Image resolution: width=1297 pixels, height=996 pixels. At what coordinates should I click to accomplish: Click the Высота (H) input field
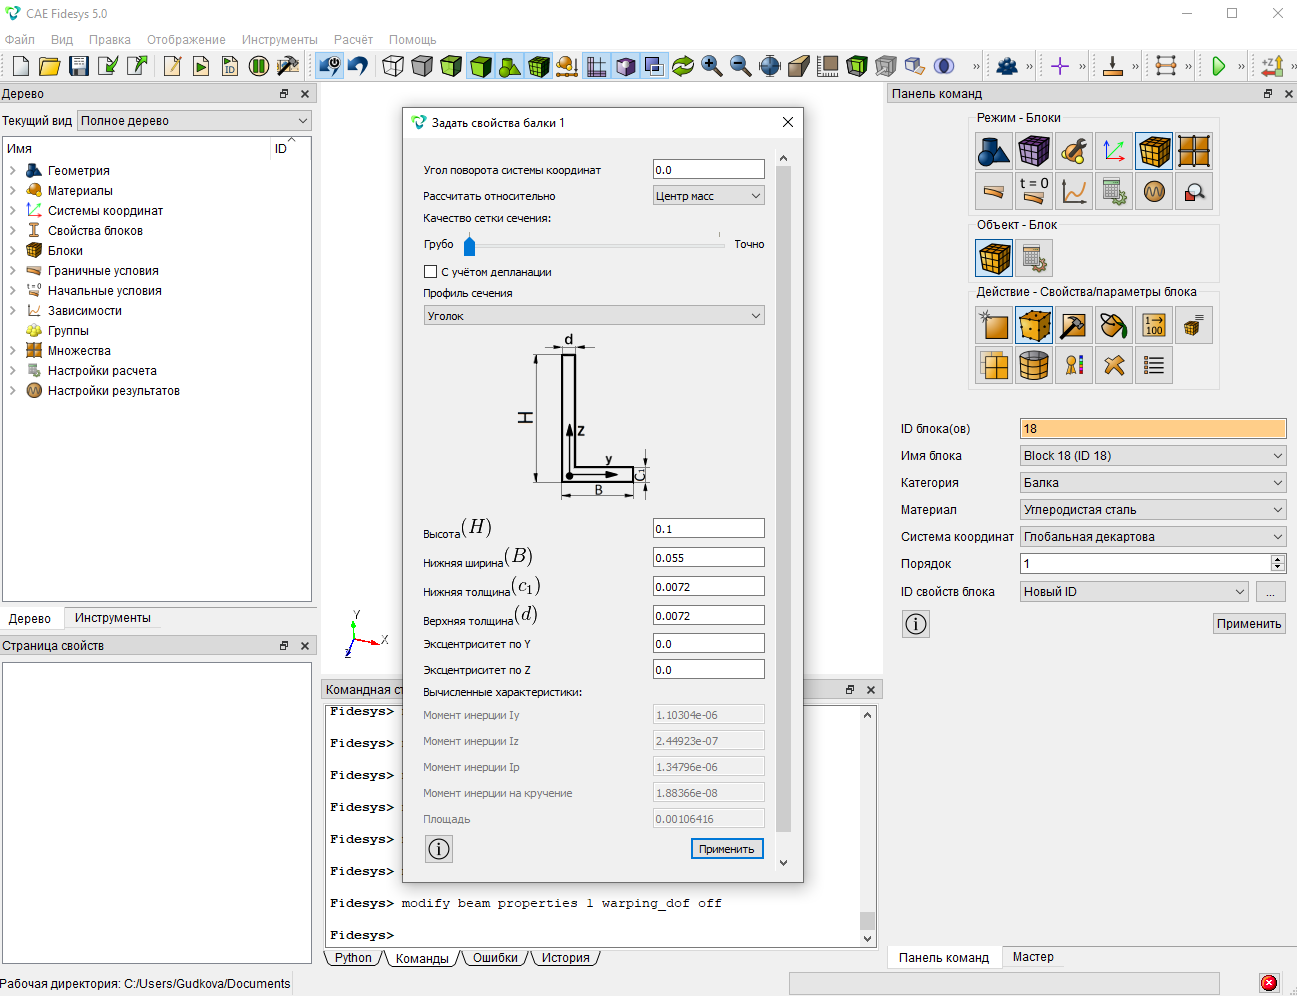[709, 529]
